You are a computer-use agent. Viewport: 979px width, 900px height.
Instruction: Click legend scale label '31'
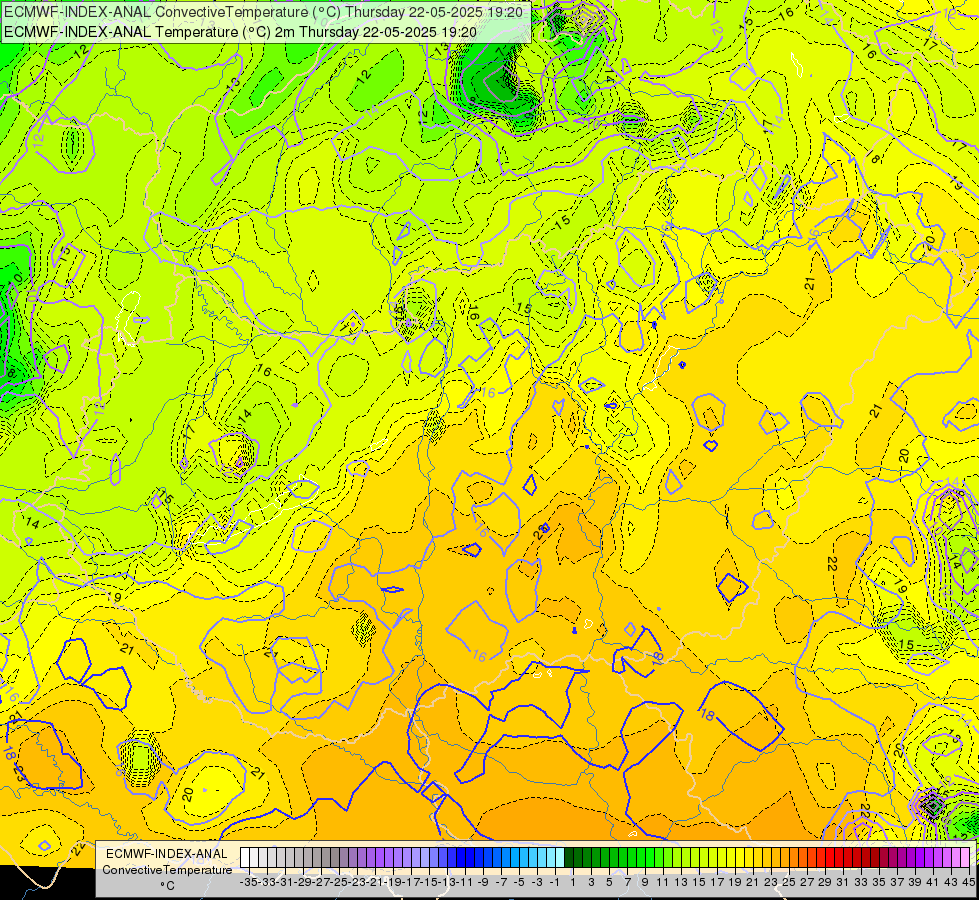click(x=843, y=883)
